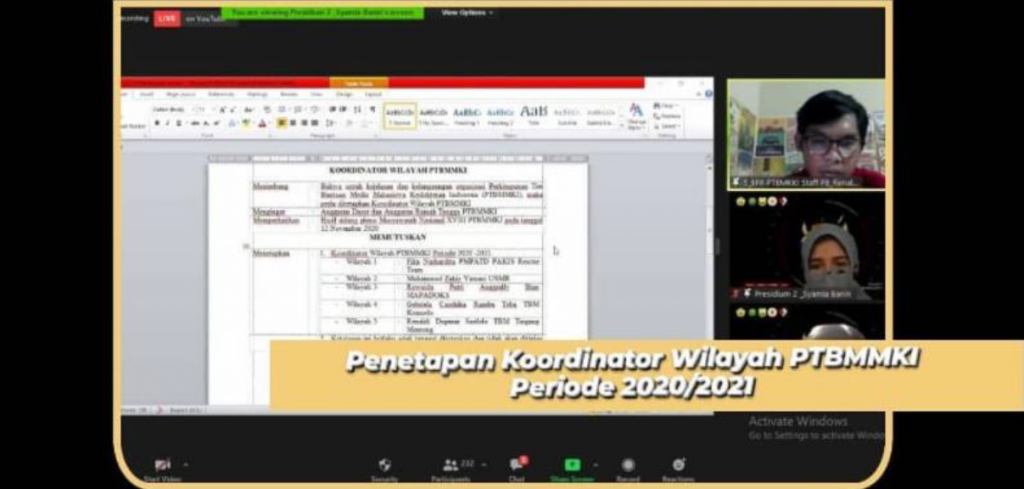
Task: Select the Presidium 2 participant video thumbnail
Action: pyautogui.click(x=807, y=248)
